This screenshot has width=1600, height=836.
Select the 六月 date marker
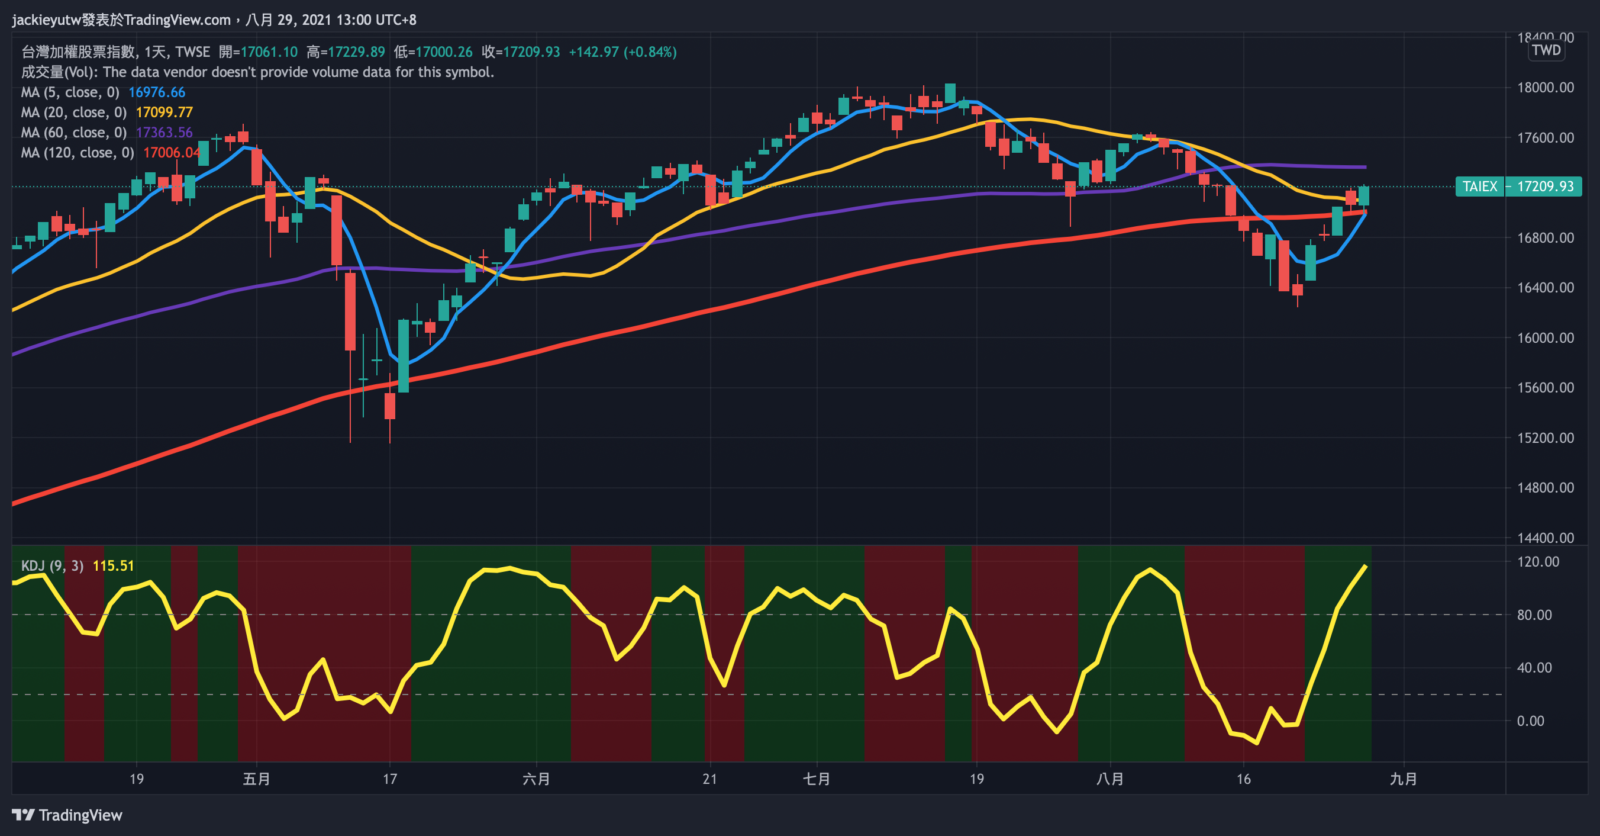coord(536,779)
